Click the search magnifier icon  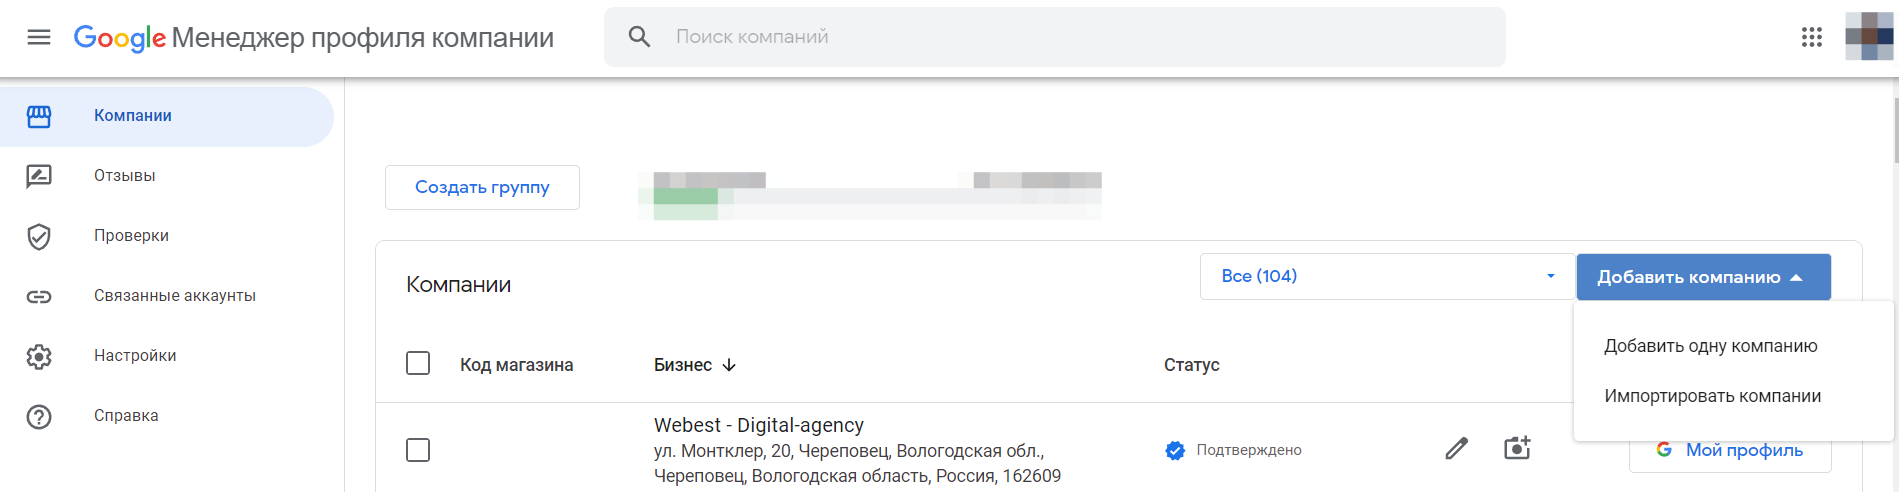point(639,37)
